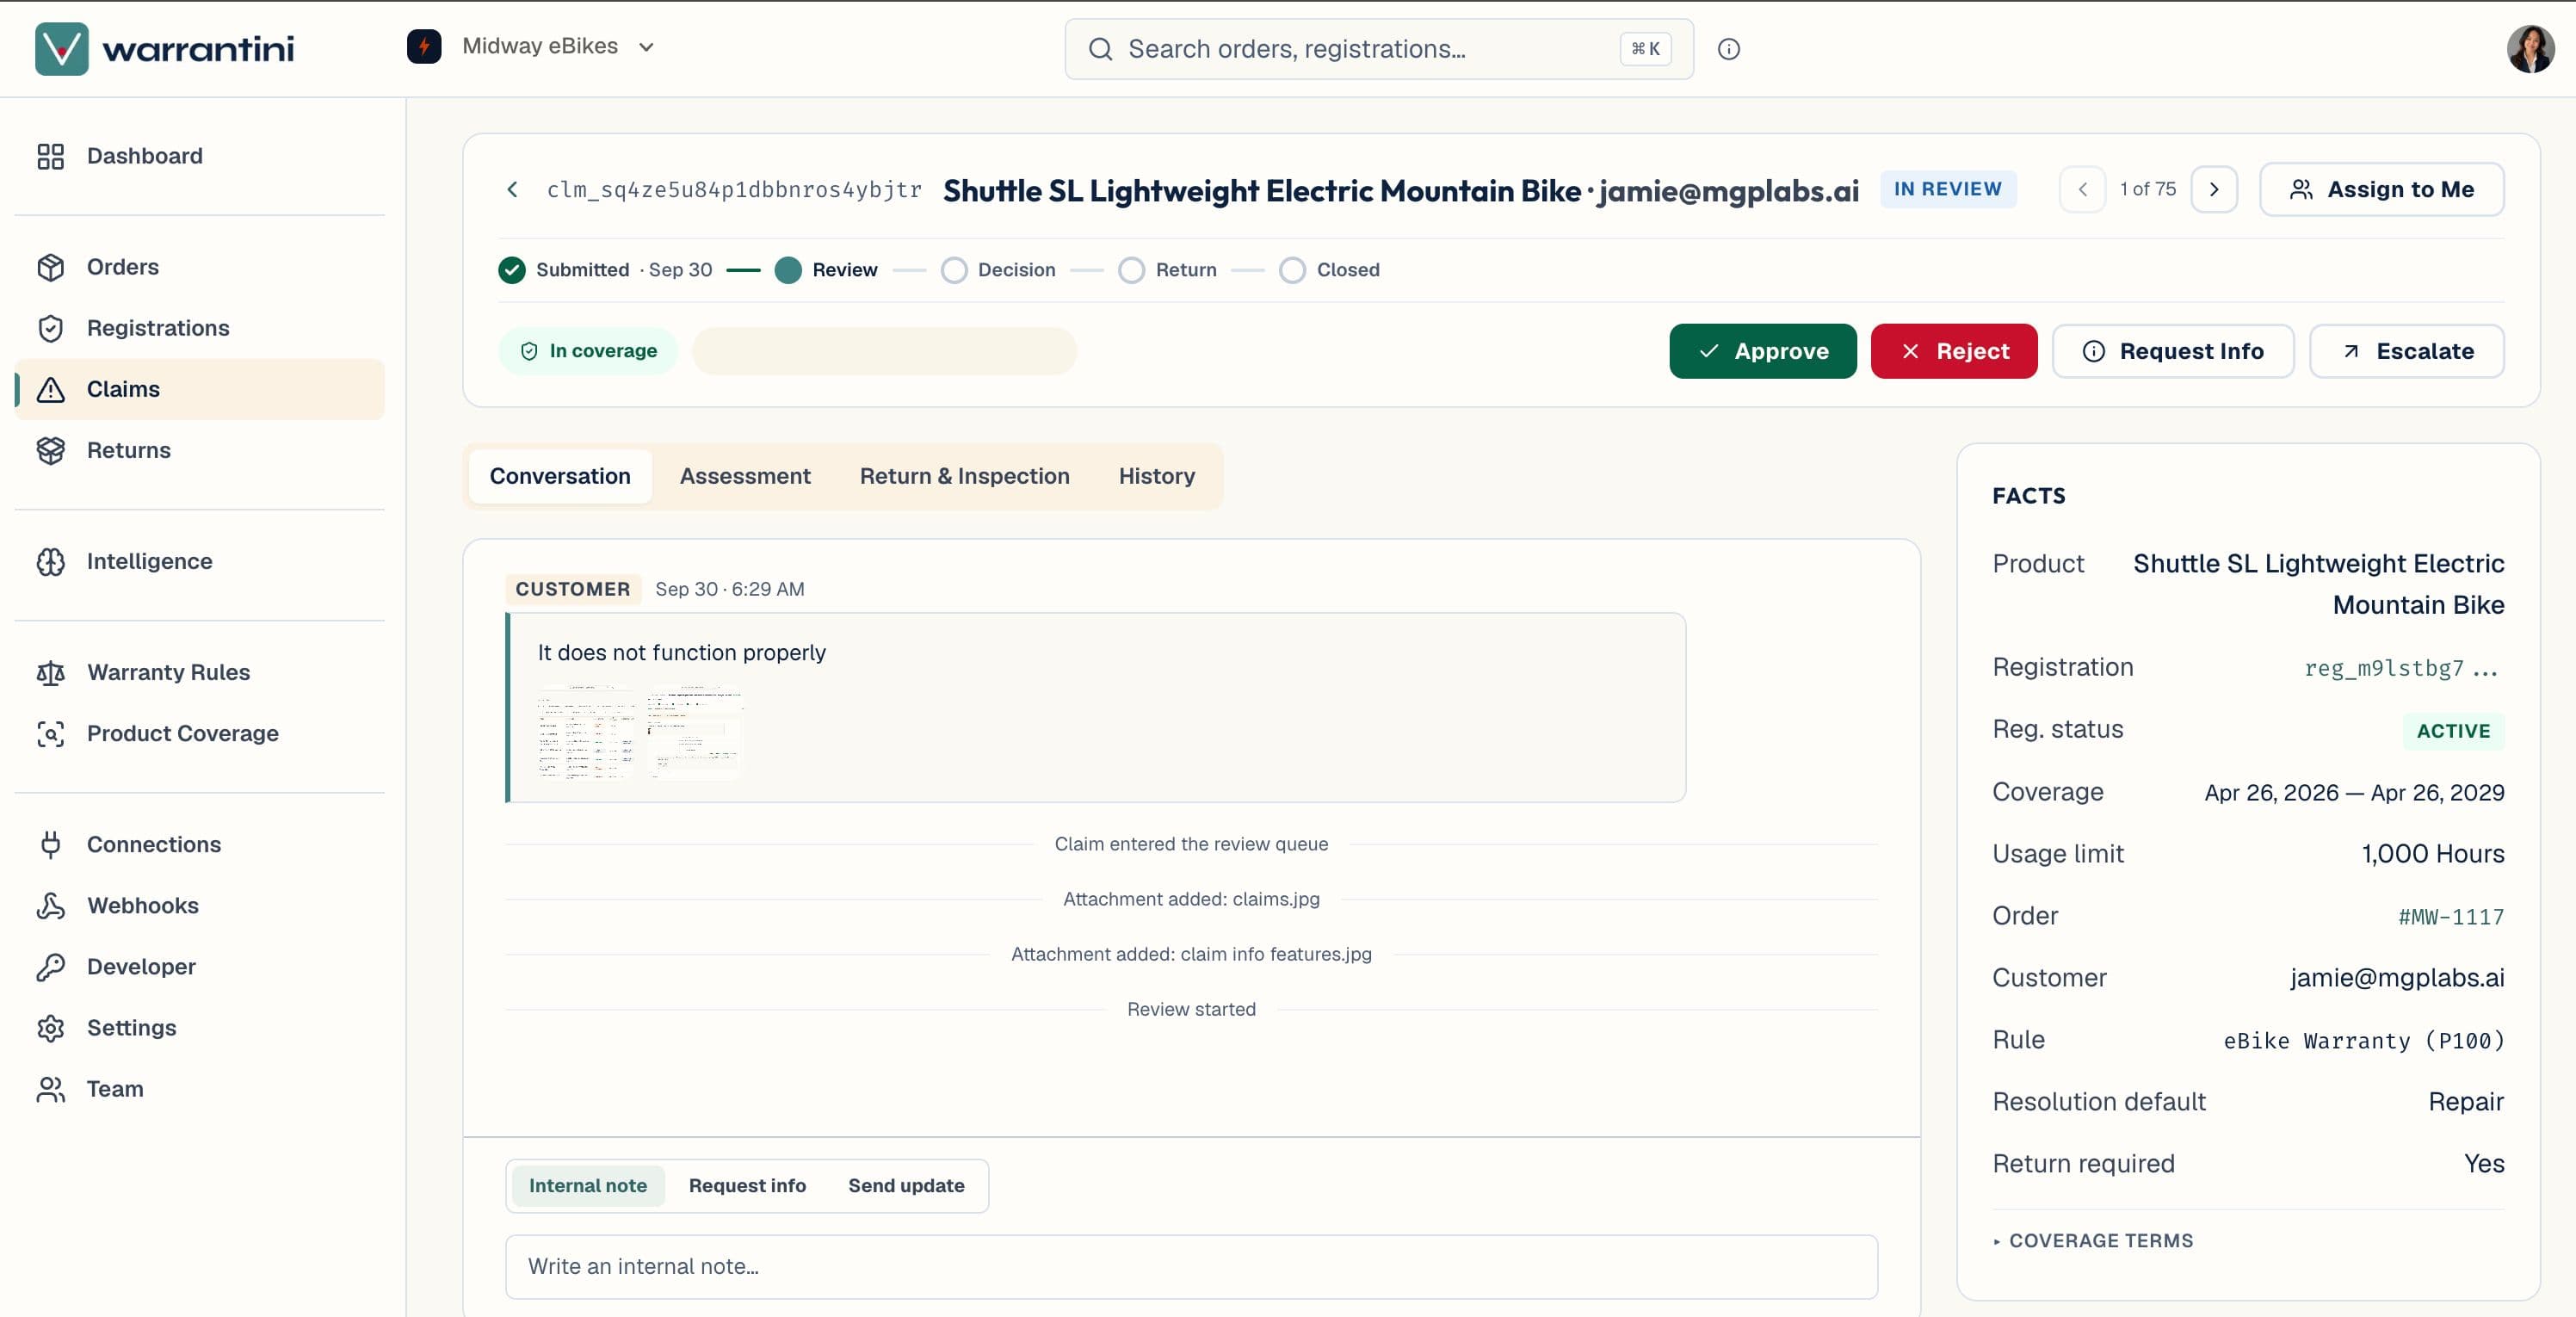The width and height of the screenshot is (2576, 1317).
Task: Click the warrantini logo icon
Action: coord(61,49)
